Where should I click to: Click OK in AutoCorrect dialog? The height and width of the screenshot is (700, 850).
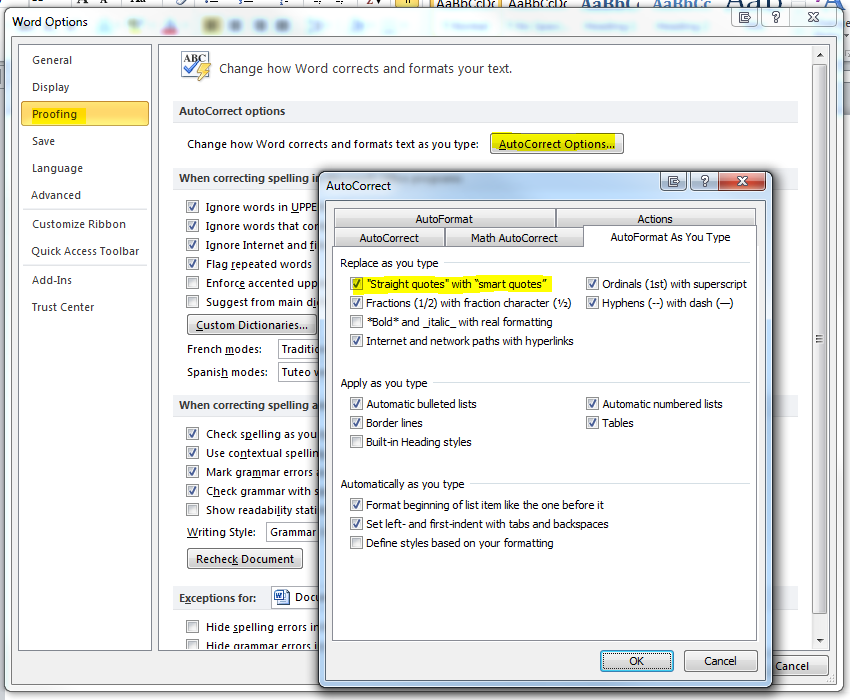coord(636,661)
